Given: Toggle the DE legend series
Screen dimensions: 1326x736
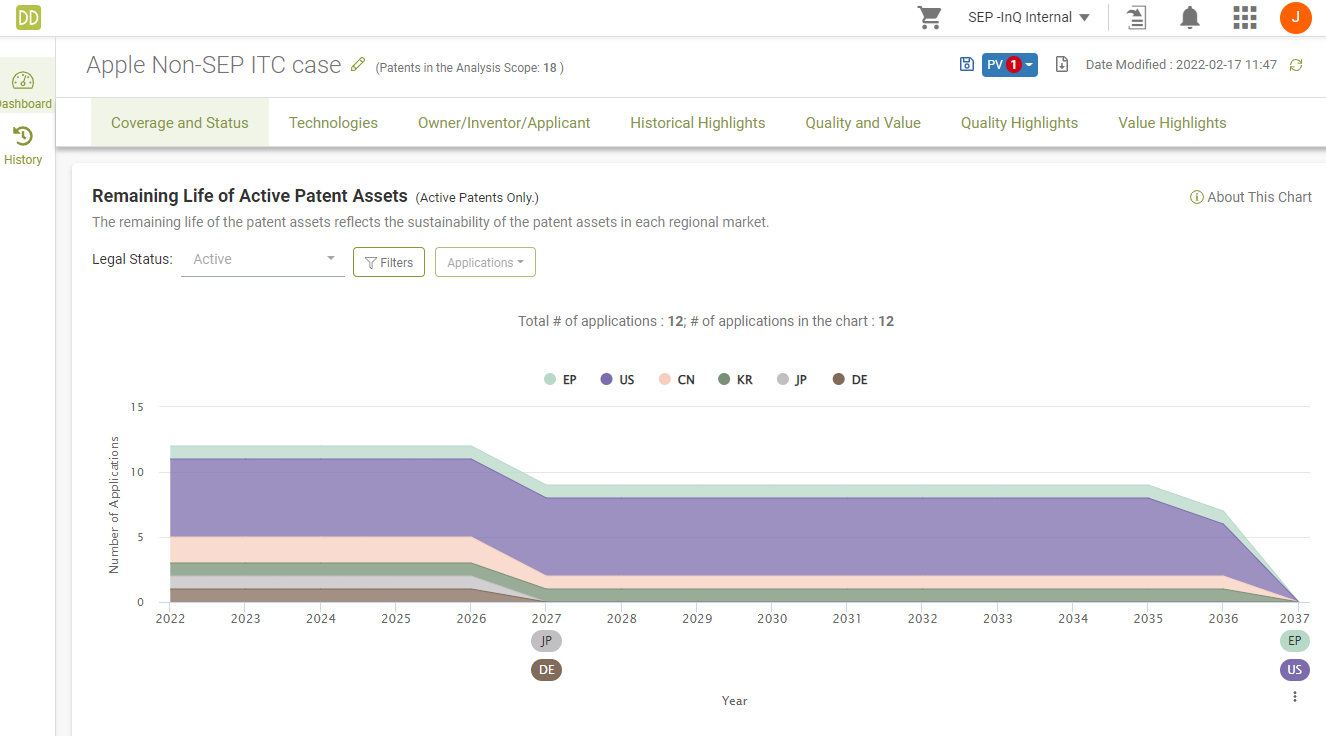Looking at the screenshot, I should [x=850, y=380].
